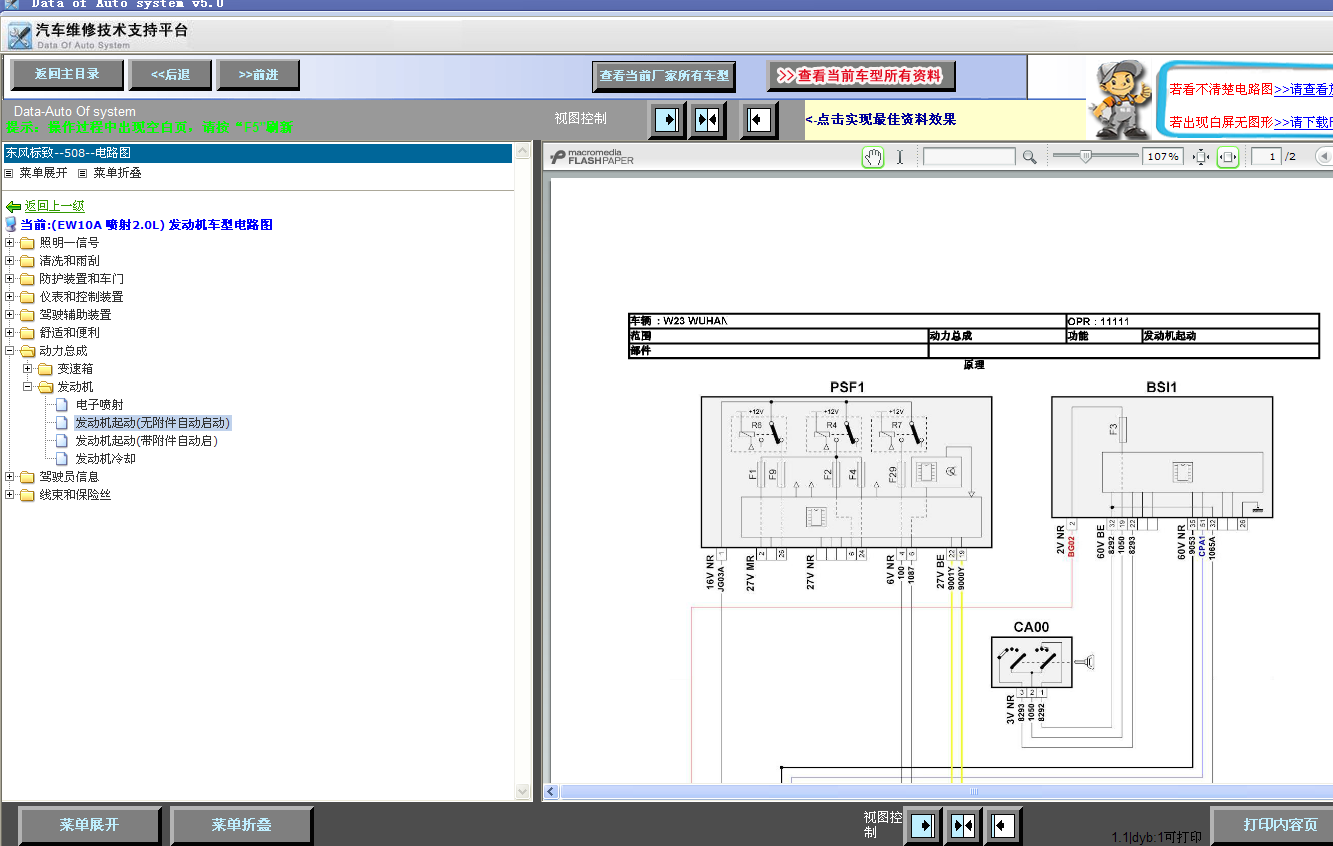
Task: Go to previous page with the round arrow
Action: (1323, 156)
